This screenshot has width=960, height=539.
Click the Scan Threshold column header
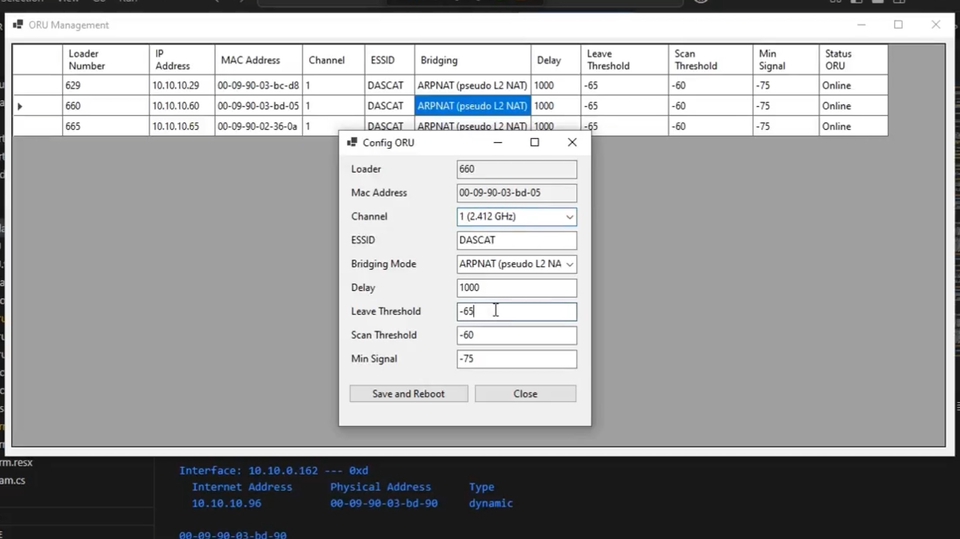tap(710, 60)
